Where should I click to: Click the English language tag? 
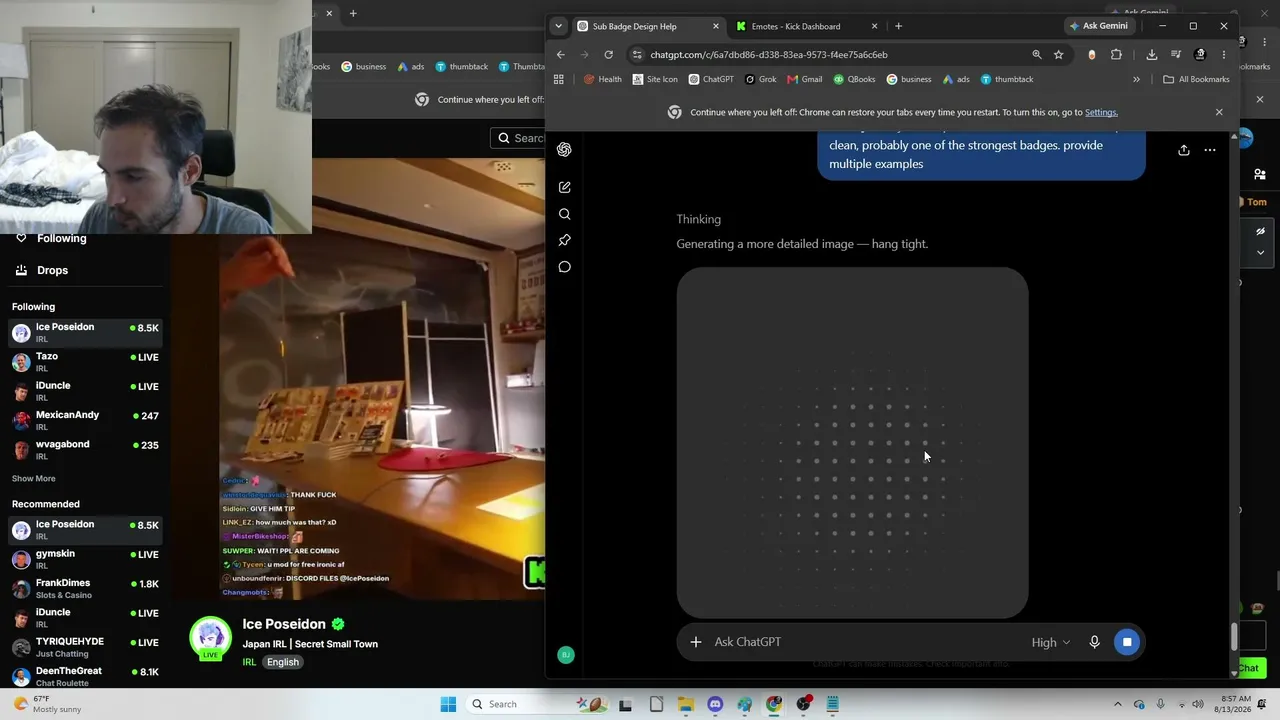[x=283, y=662]
